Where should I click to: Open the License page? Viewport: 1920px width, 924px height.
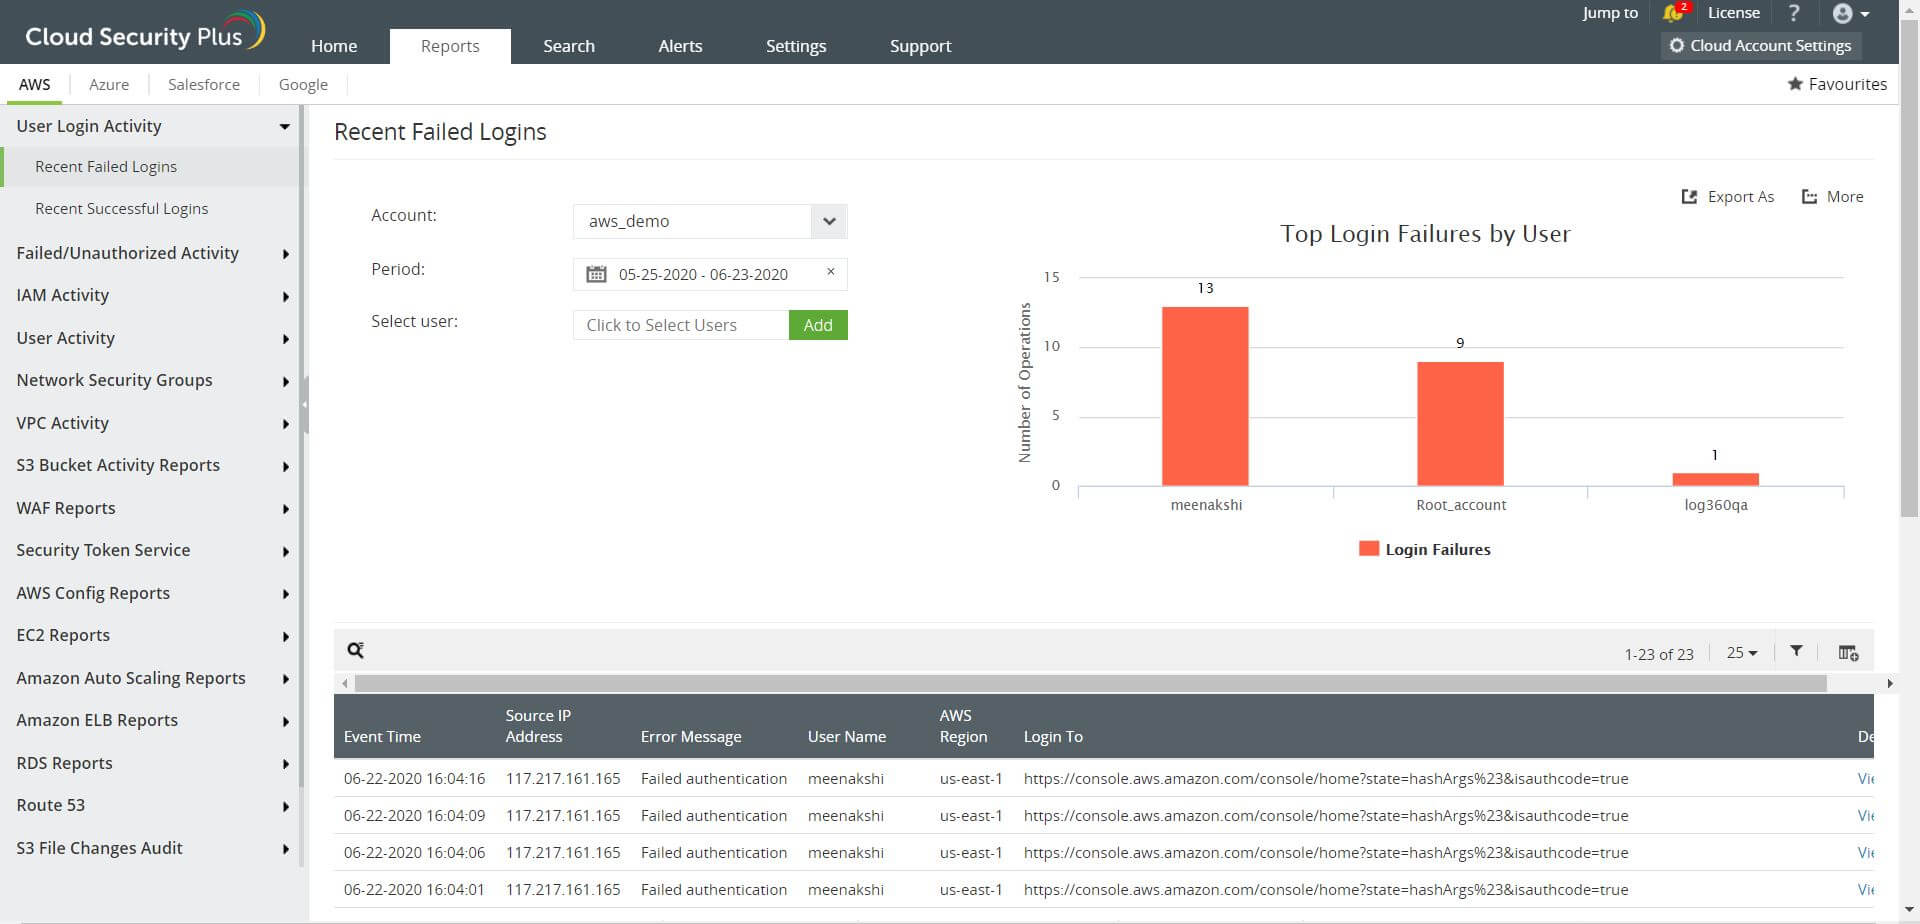(x=1733, y=13)
